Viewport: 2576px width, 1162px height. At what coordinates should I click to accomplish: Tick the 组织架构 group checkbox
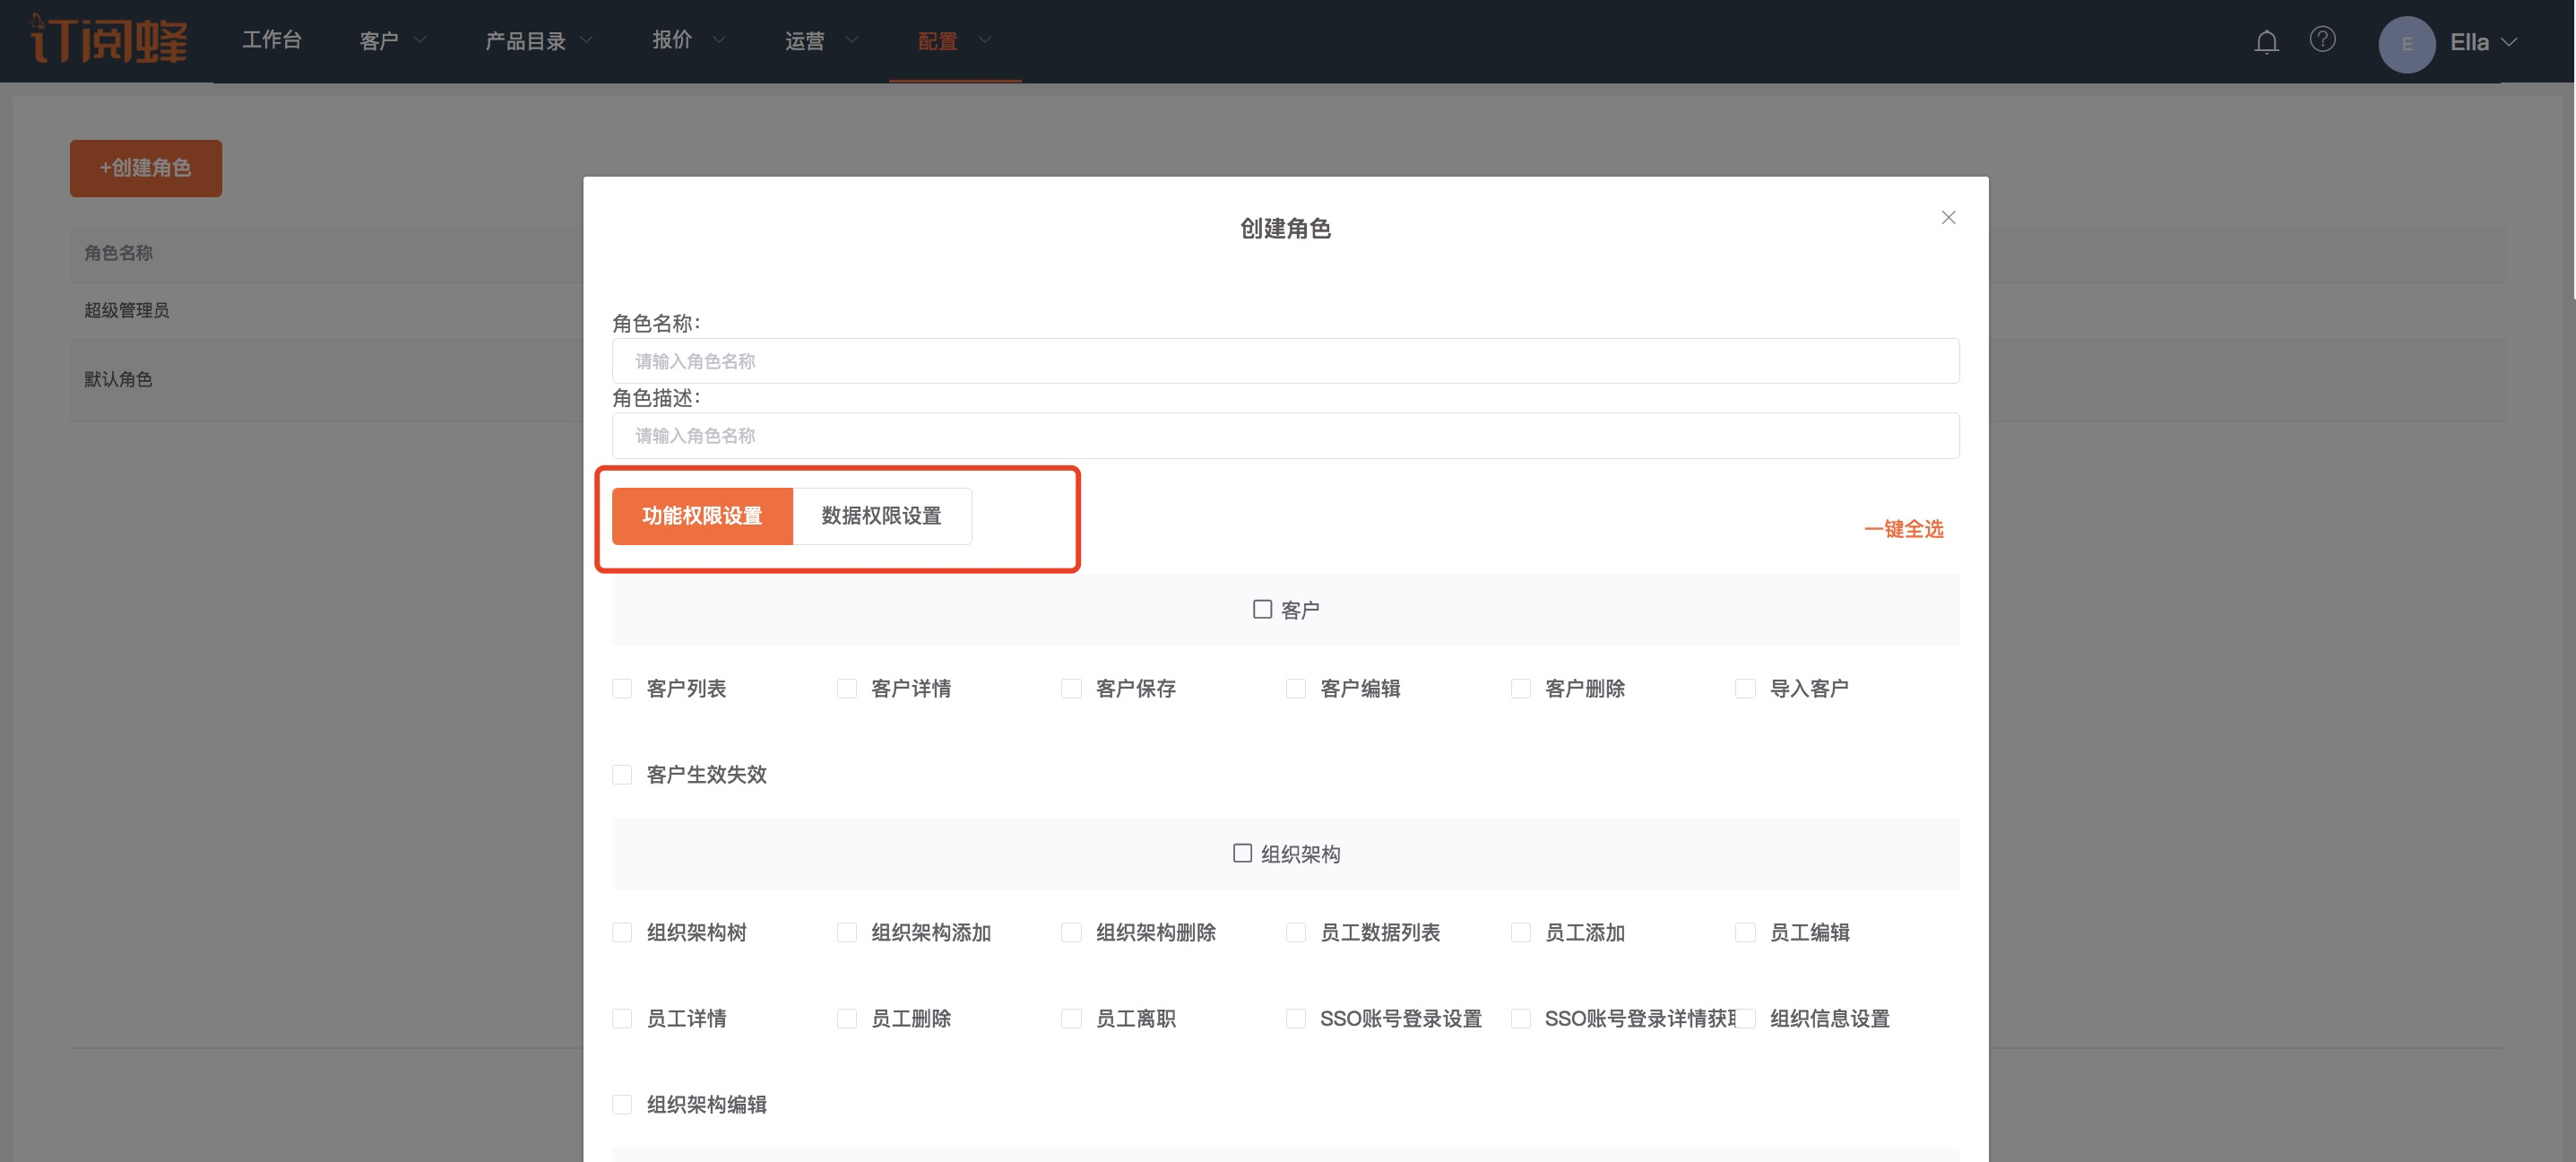(x=1242, y=853)
